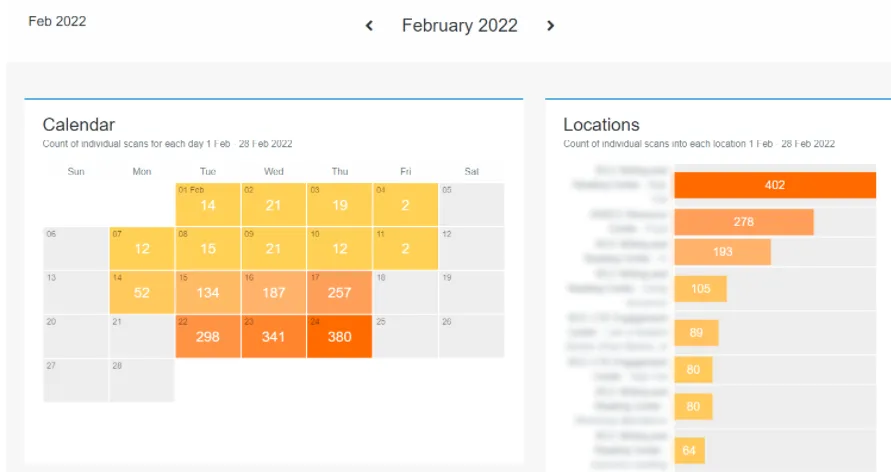This screenshot has width=891, height=472.
Task: Select empty calendar day 18
Action: [x=406, y=293]
